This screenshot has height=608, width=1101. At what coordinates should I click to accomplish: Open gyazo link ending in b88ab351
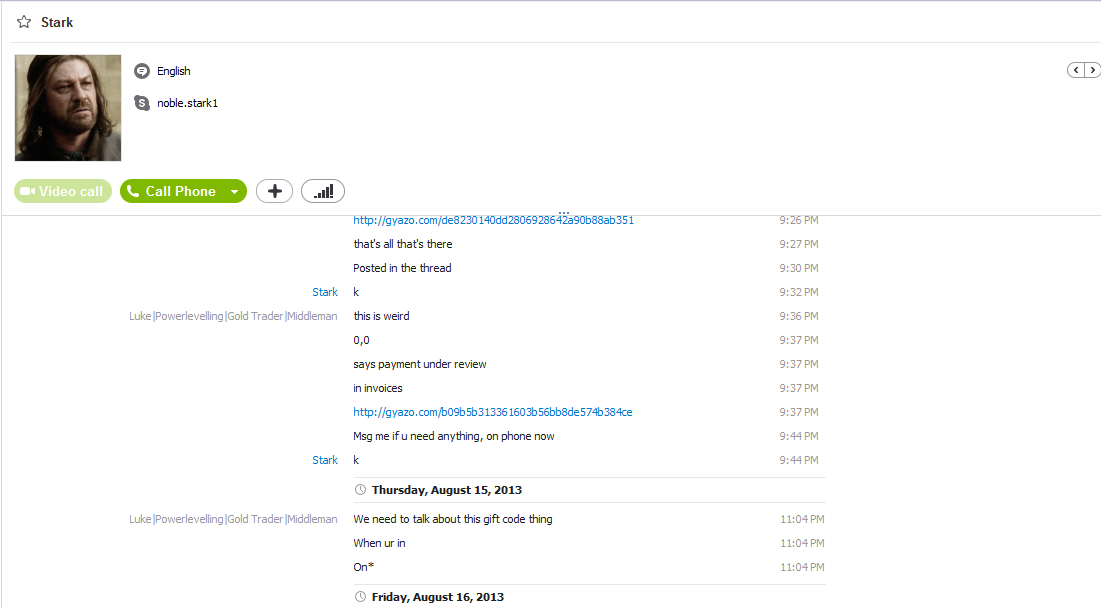click(494, 220)
